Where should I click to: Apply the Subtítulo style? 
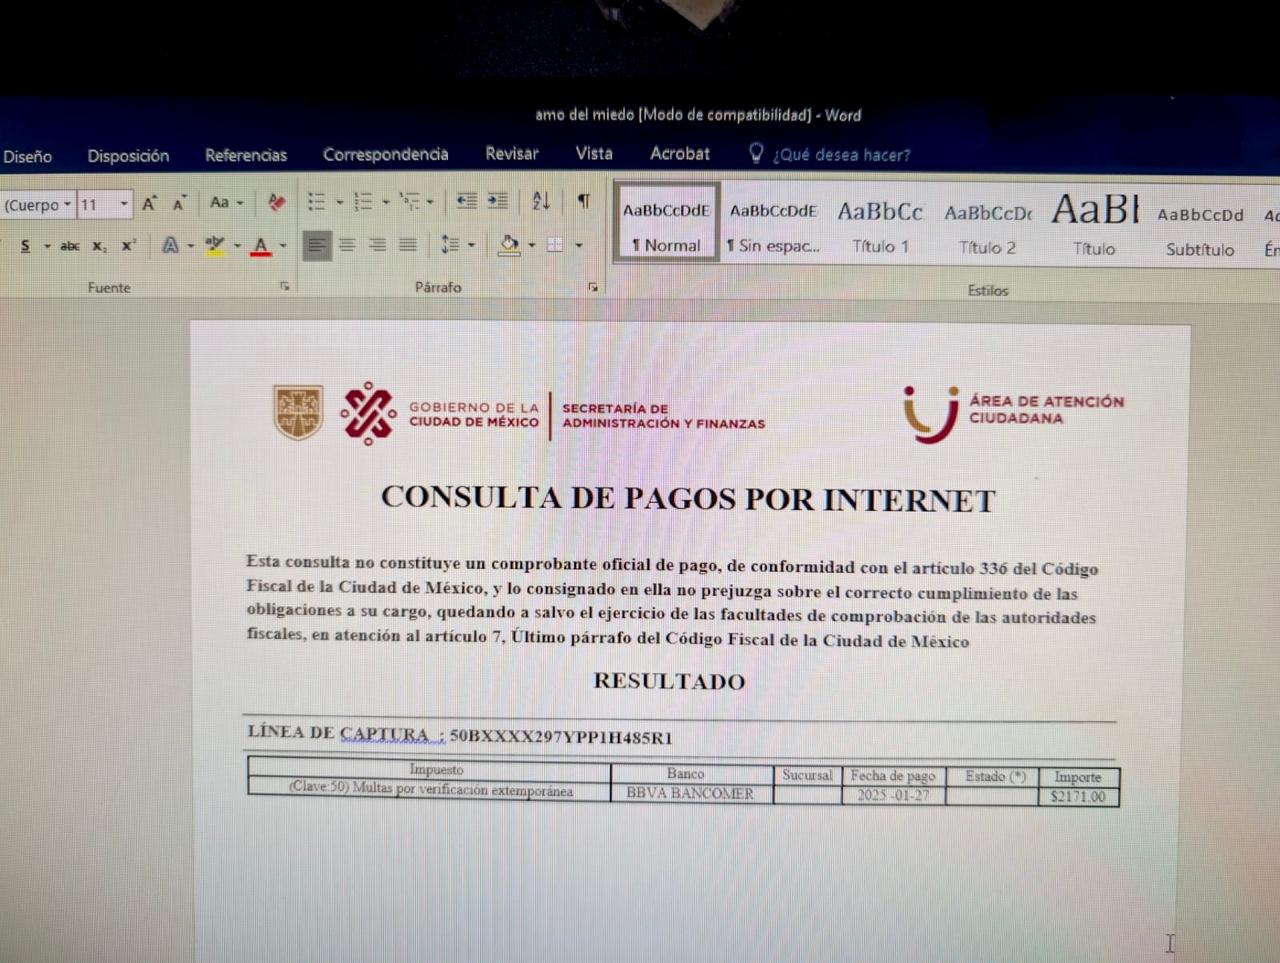coord(1200,229)
